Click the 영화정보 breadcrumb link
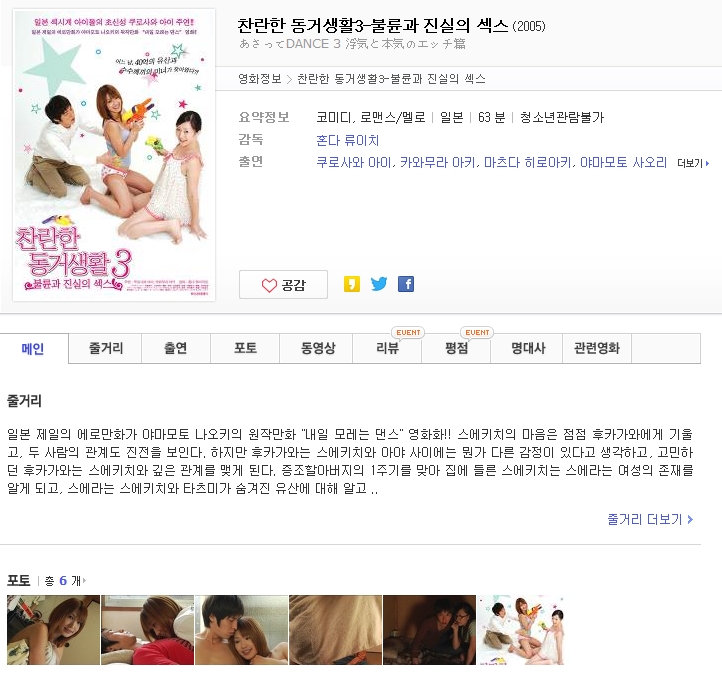 click(x=260, y=79)
